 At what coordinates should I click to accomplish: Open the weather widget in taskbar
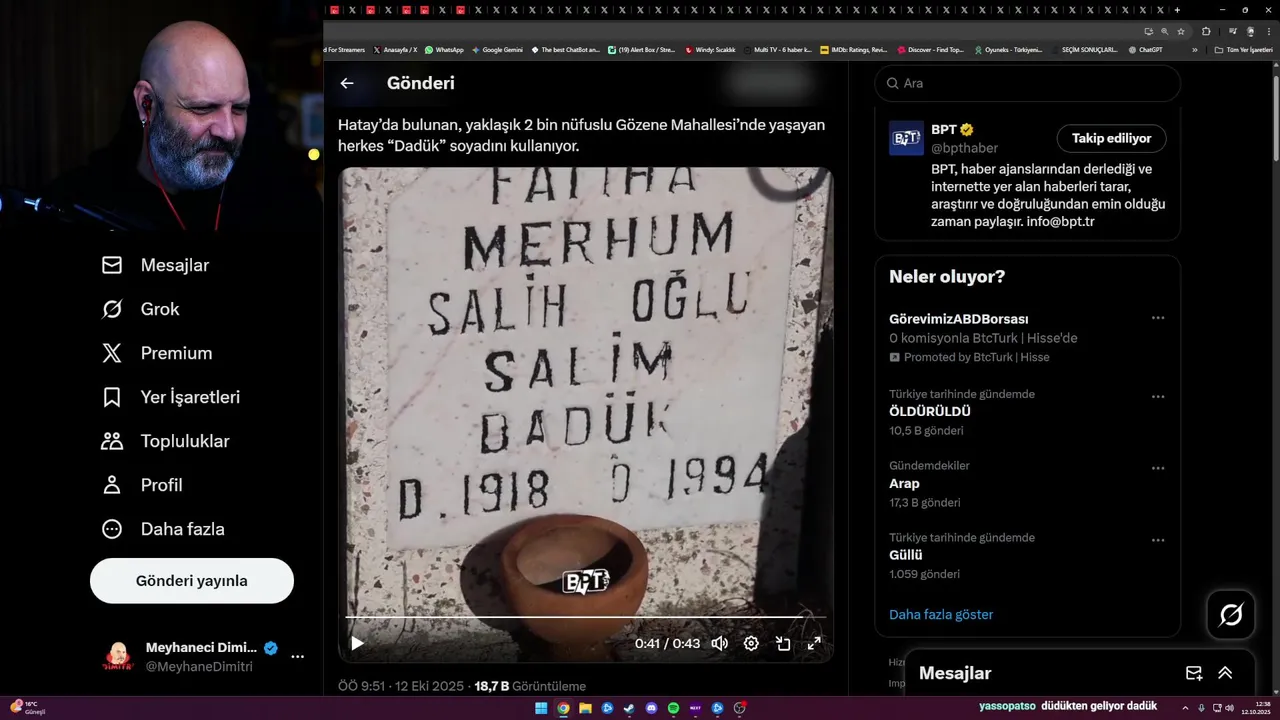pyautogui.click(x=28, y=708)
